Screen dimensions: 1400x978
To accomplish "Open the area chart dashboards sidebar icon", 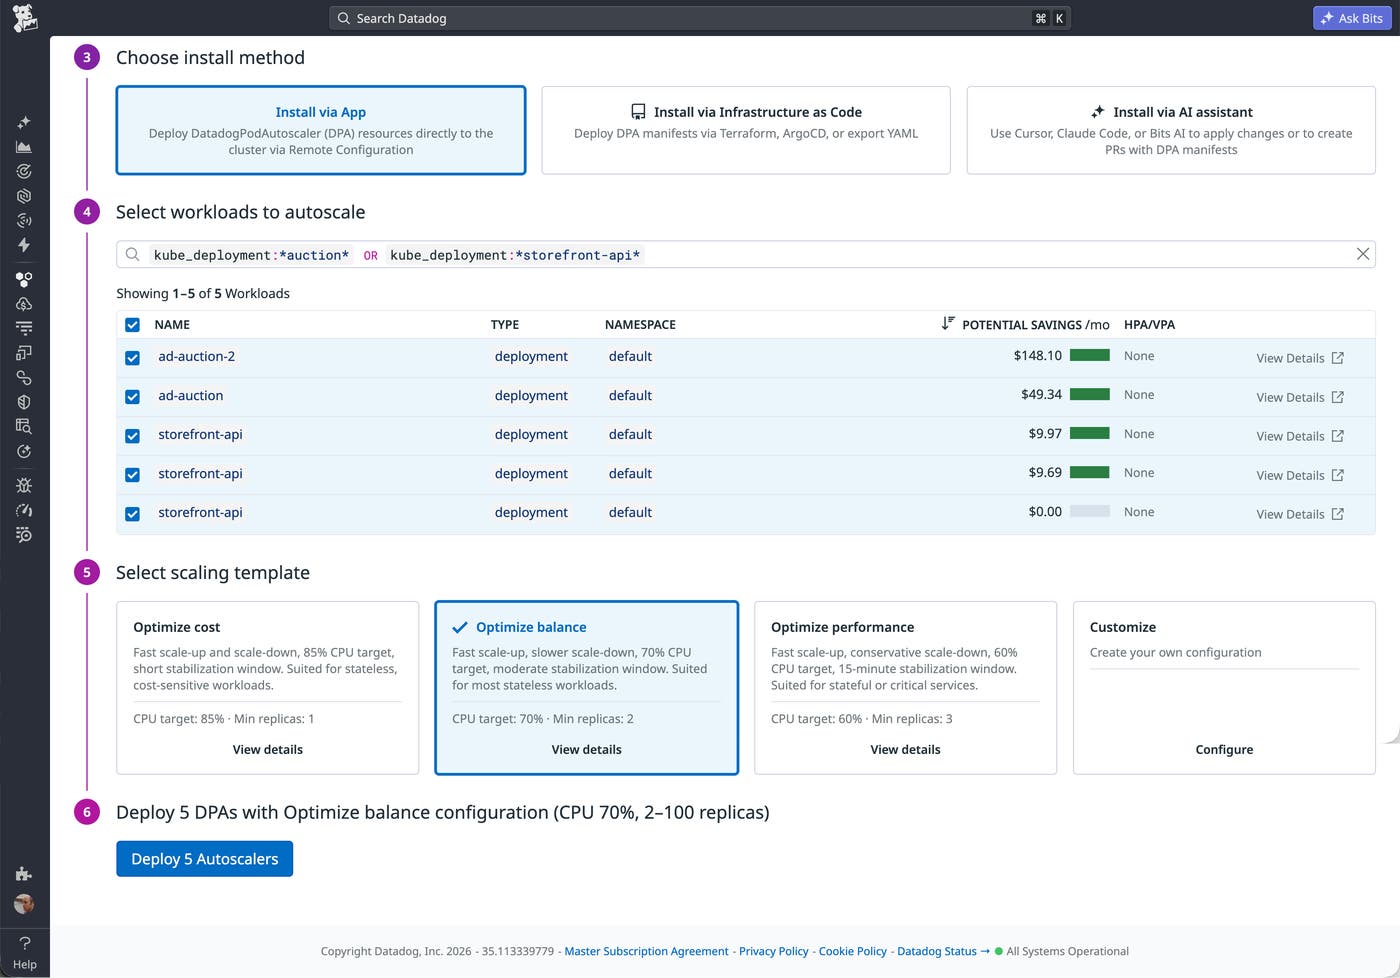I will (x=24, y=147).
